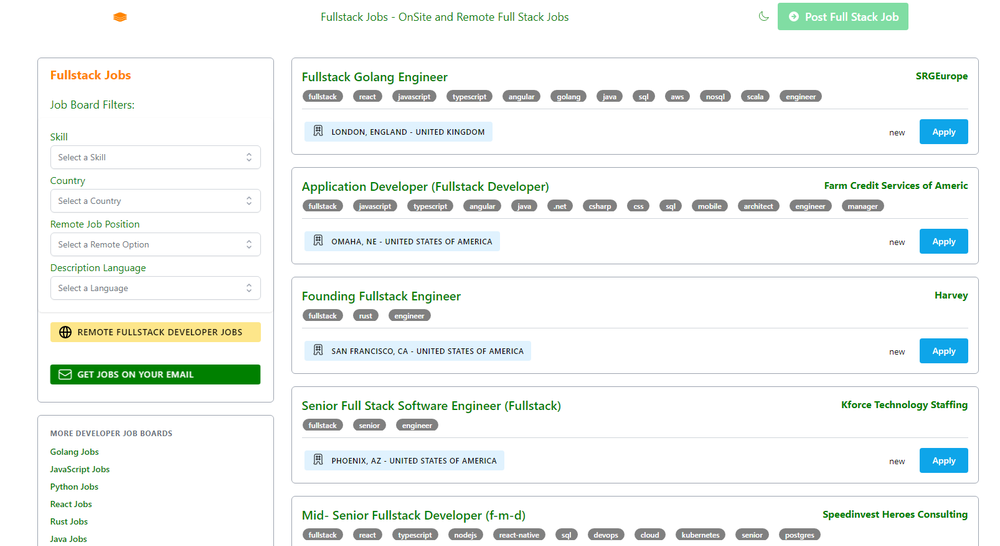This screenshot has width=1000, height=546.
Task: Open the Founding Fullstack Engineer job title
Action: click(x=381, y=297)
